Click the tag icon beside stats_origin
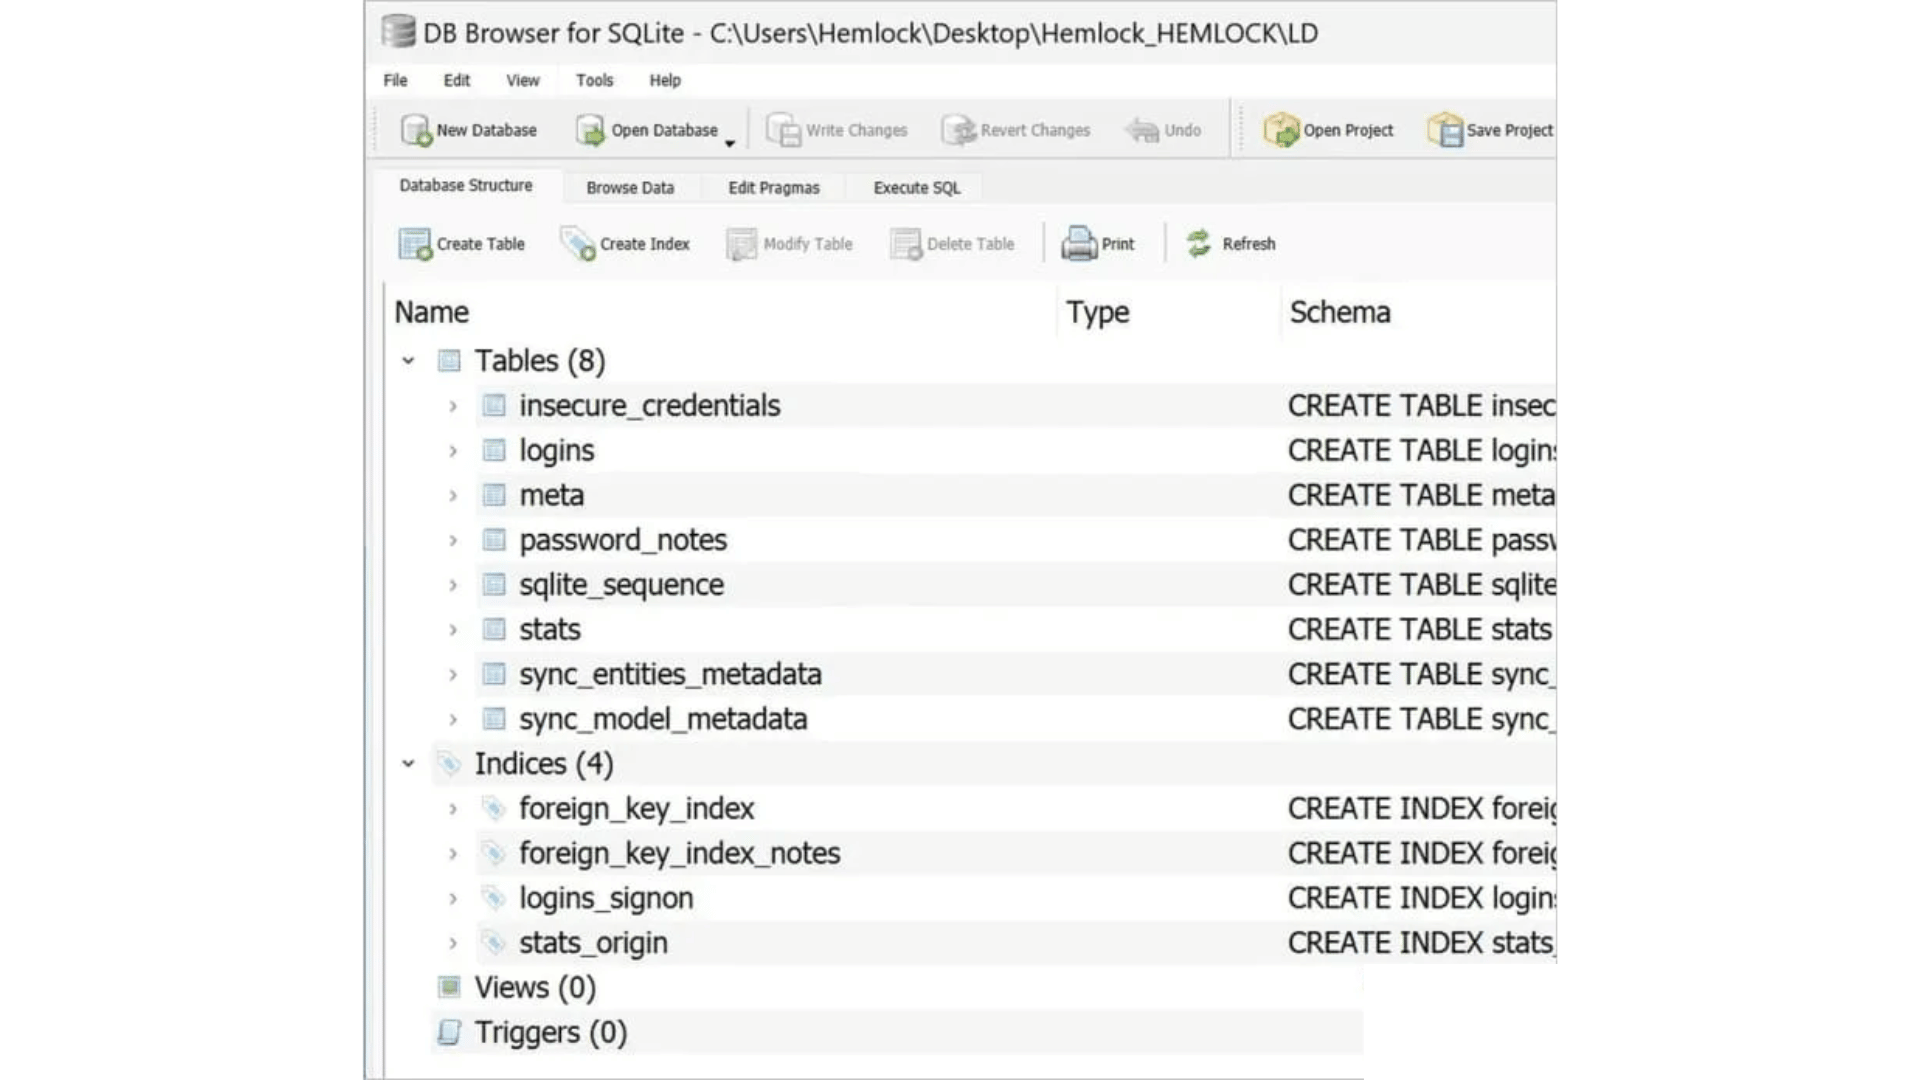 click(493, 942)
